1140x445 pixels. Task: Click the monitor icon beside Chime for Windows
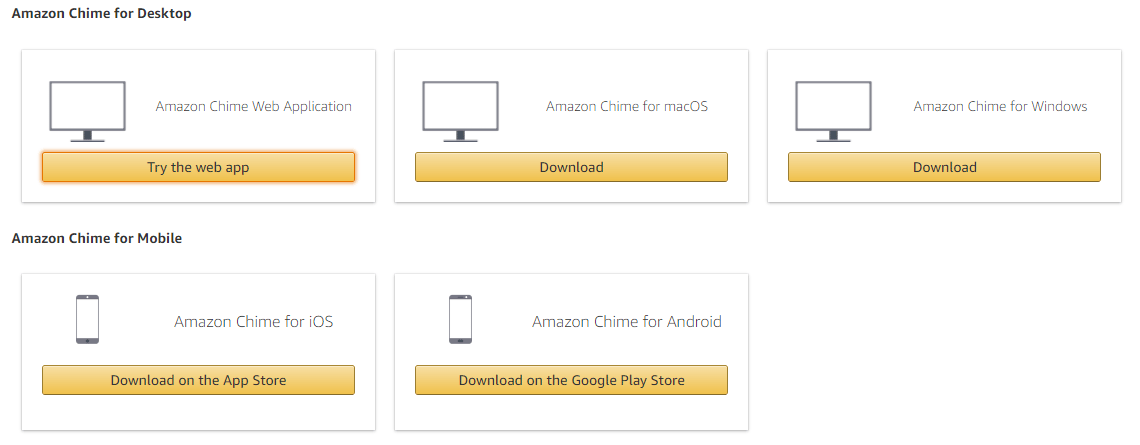tap(833, 111)
